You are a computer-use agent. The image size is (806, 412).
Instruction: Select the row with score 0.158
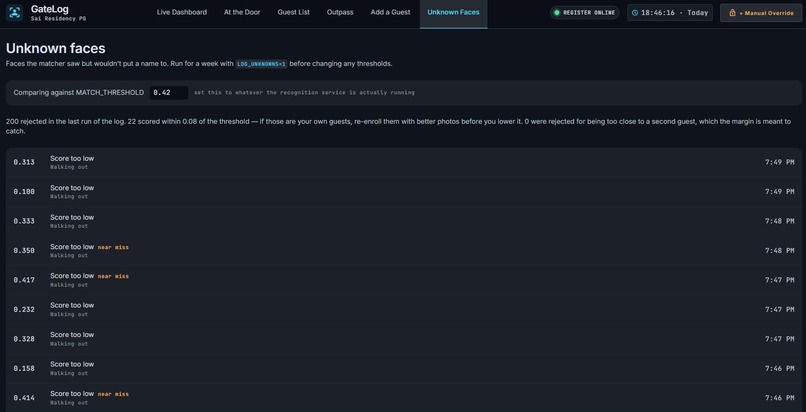click(404, 368)
